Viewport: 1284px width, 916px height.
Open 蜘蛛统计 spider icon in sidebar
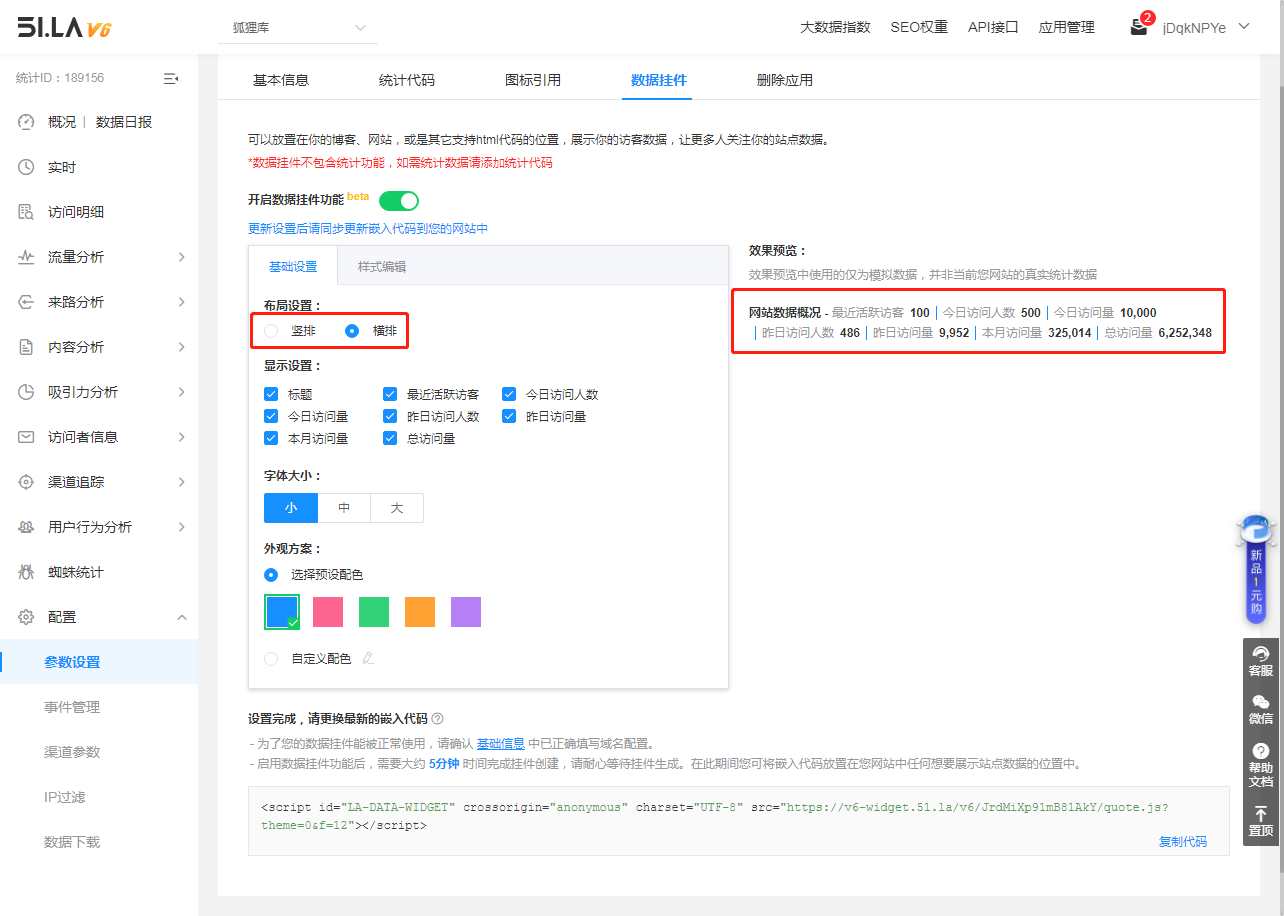pyautogui.click(x=27, y=572)
